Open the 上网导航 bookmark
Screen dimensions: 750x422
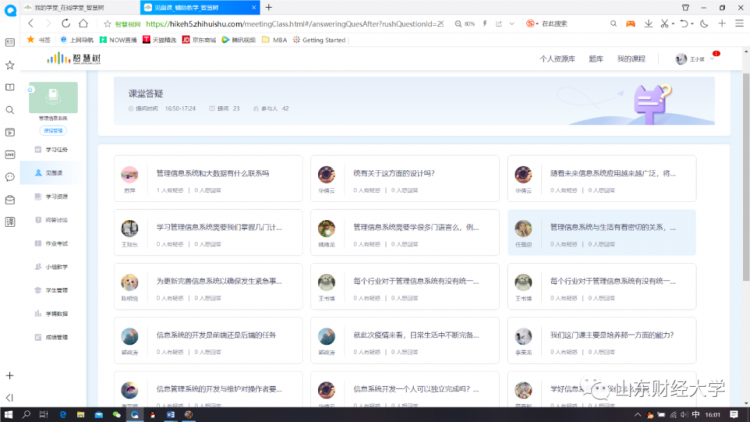pyautogui.click(x=77, y=40)
